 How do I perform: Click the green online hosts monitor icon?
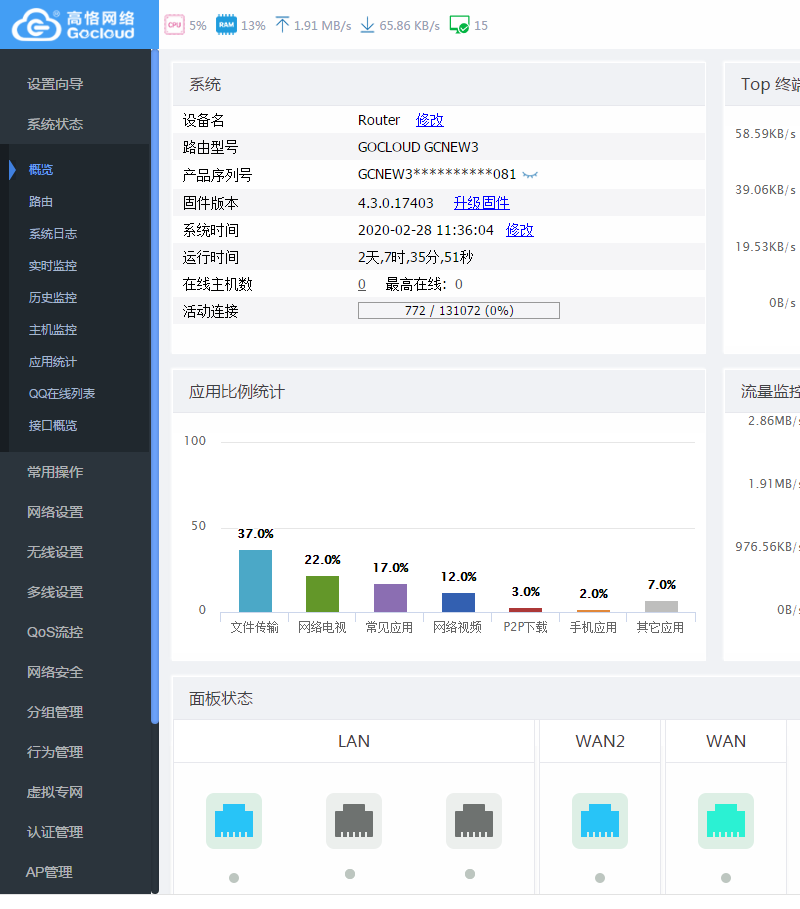point(459,25)
